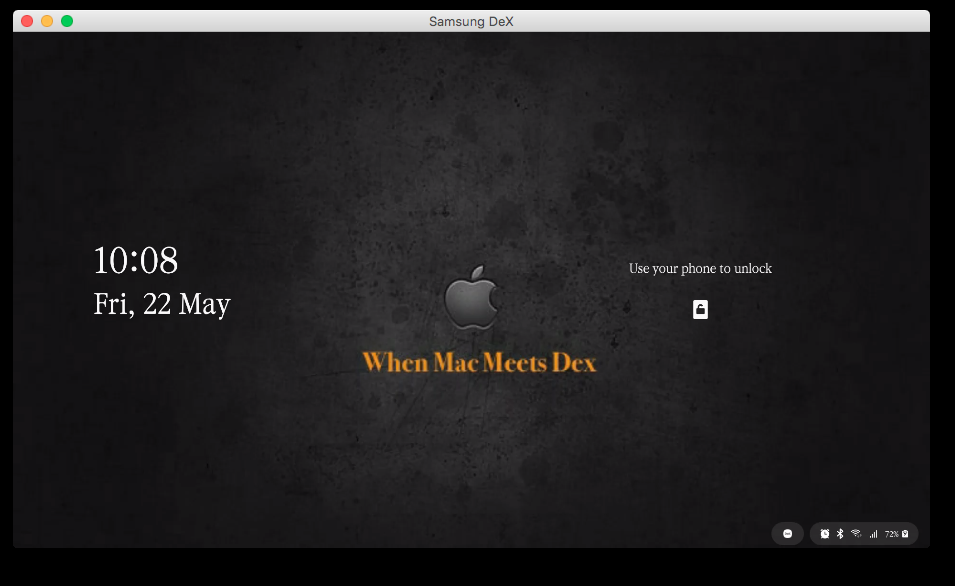Click the Wi-Fi status icon

click(x=856, y=534)
